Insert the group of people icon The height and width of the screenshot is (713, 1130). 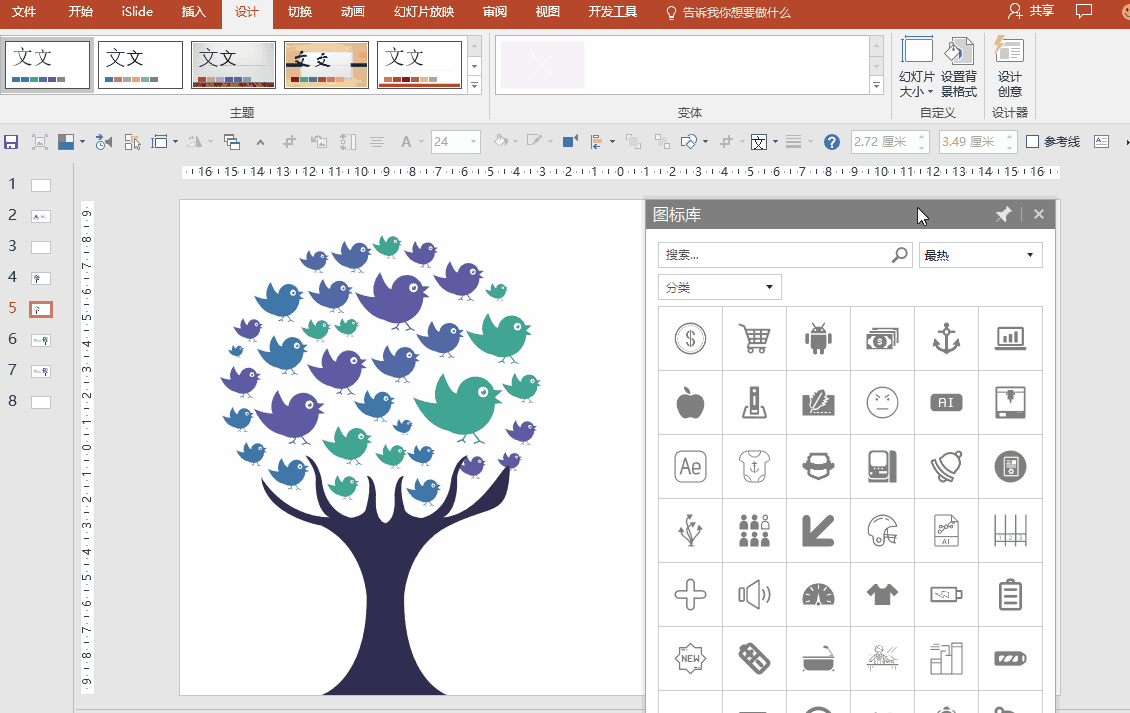755,531
